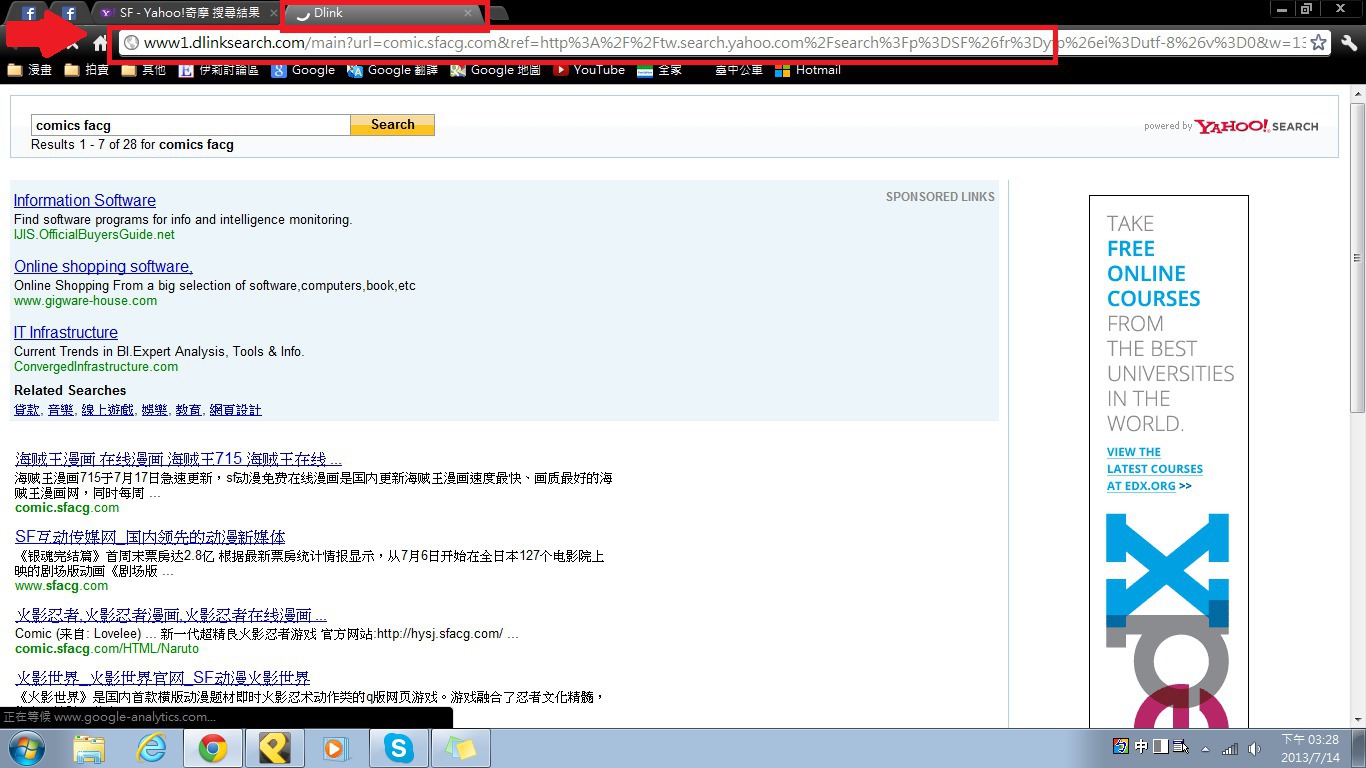Click the Yahoo Search logo

coord(1257,126)
